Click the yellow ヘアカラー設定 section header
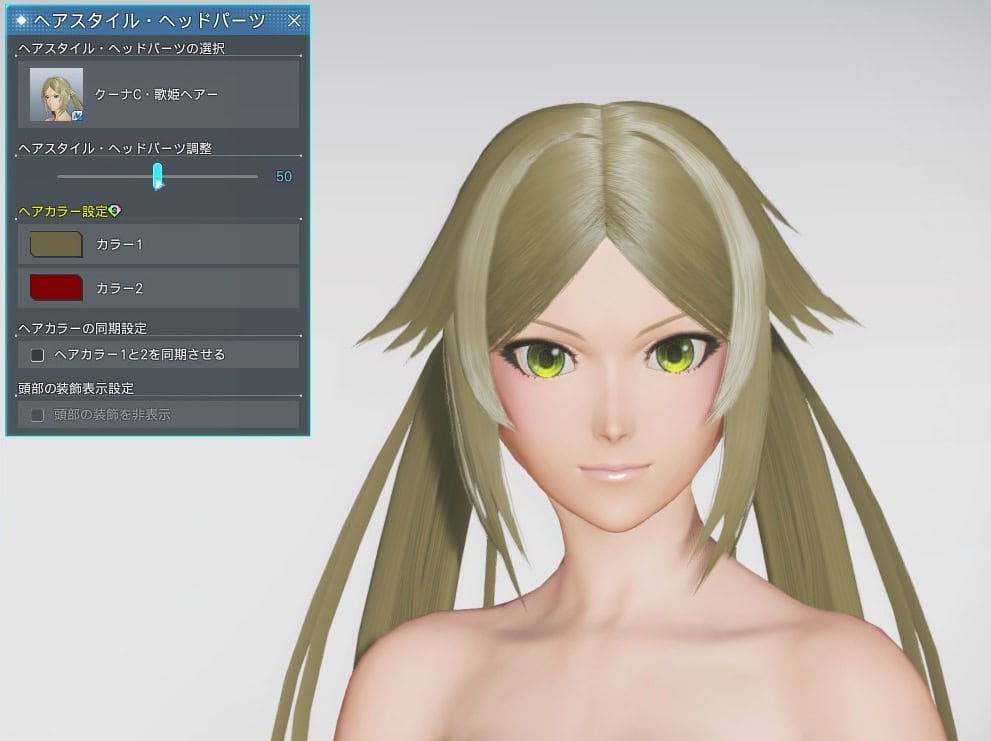Viewport: 991px width, 741px height. [63, 211]
